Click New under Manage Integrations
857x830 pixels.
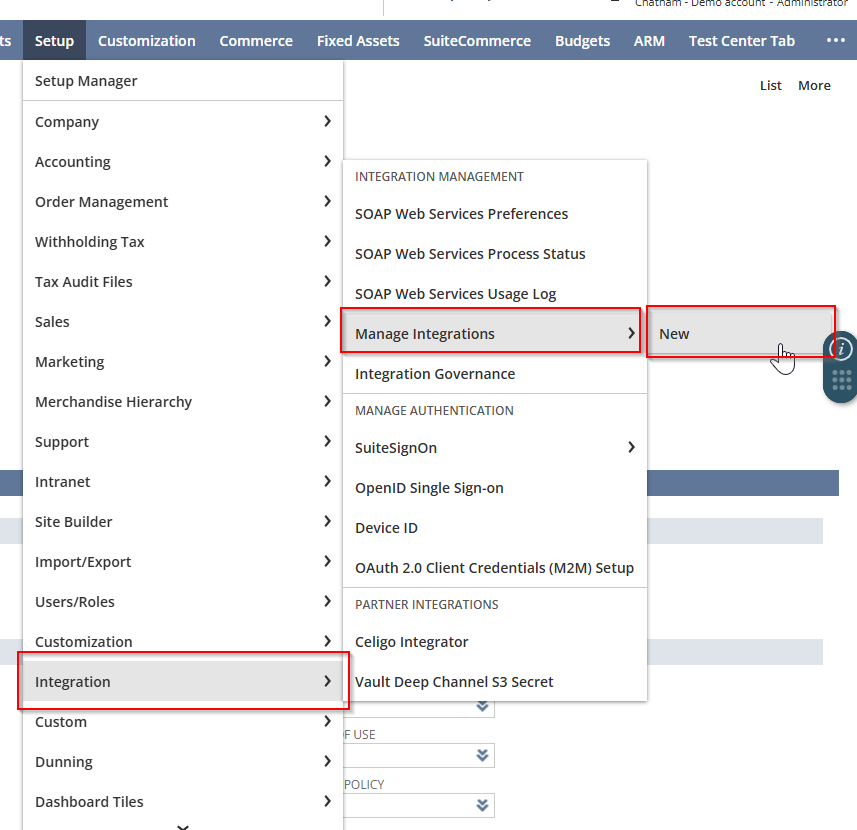point(673,333)
